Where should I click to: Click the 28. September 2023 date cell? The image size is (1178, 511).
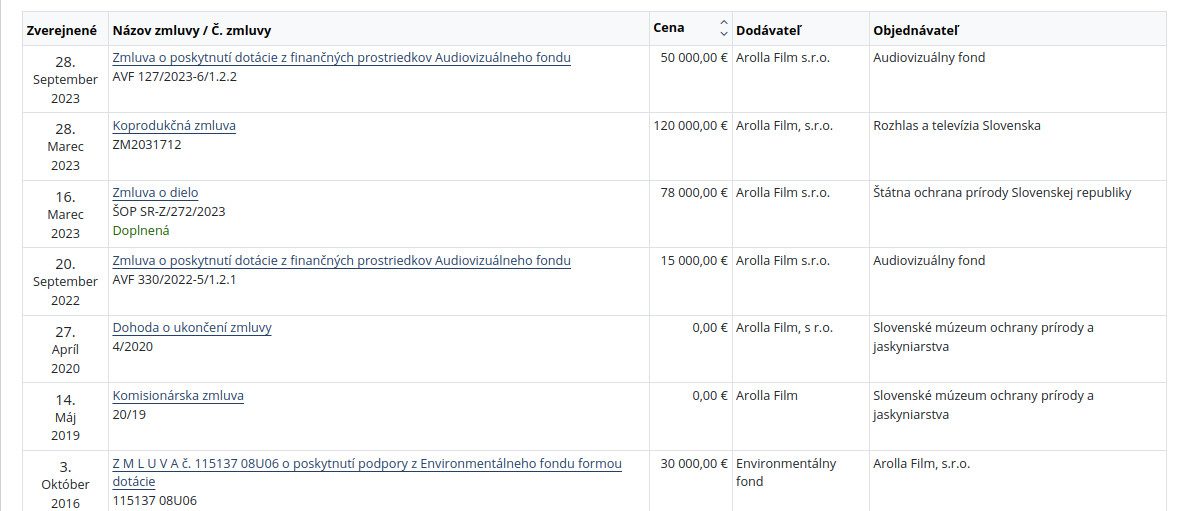pos(65,79)
